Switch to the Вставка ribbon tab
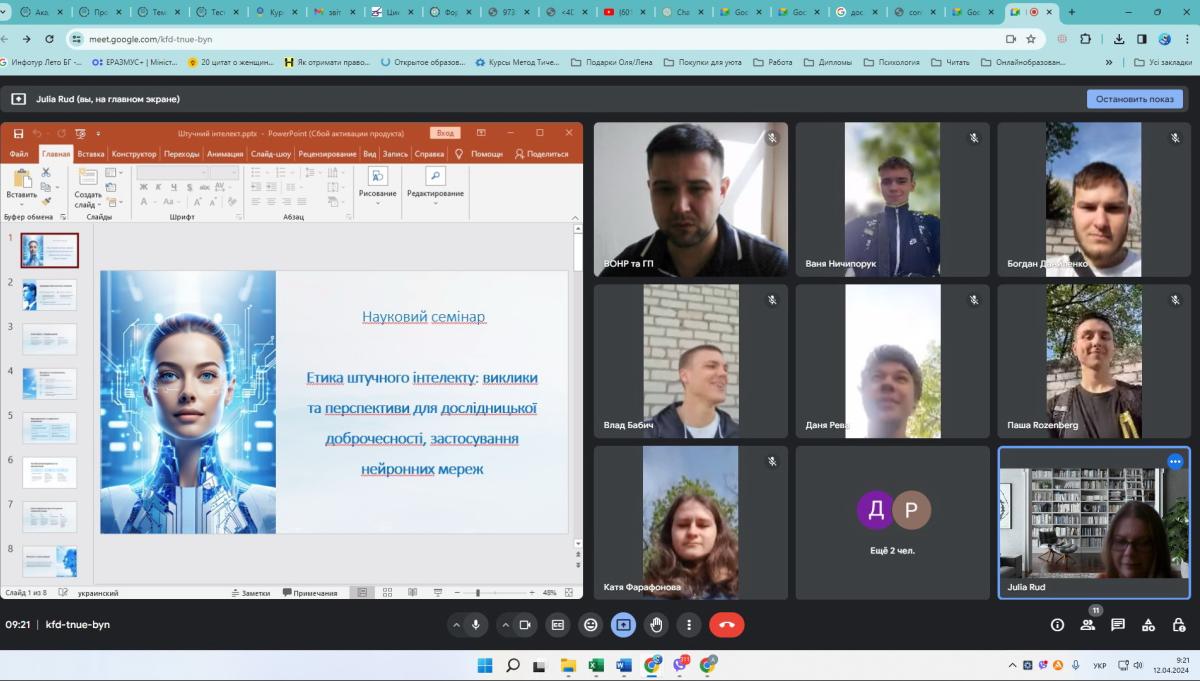1200x681 pixels. click(x=91, y=154)
